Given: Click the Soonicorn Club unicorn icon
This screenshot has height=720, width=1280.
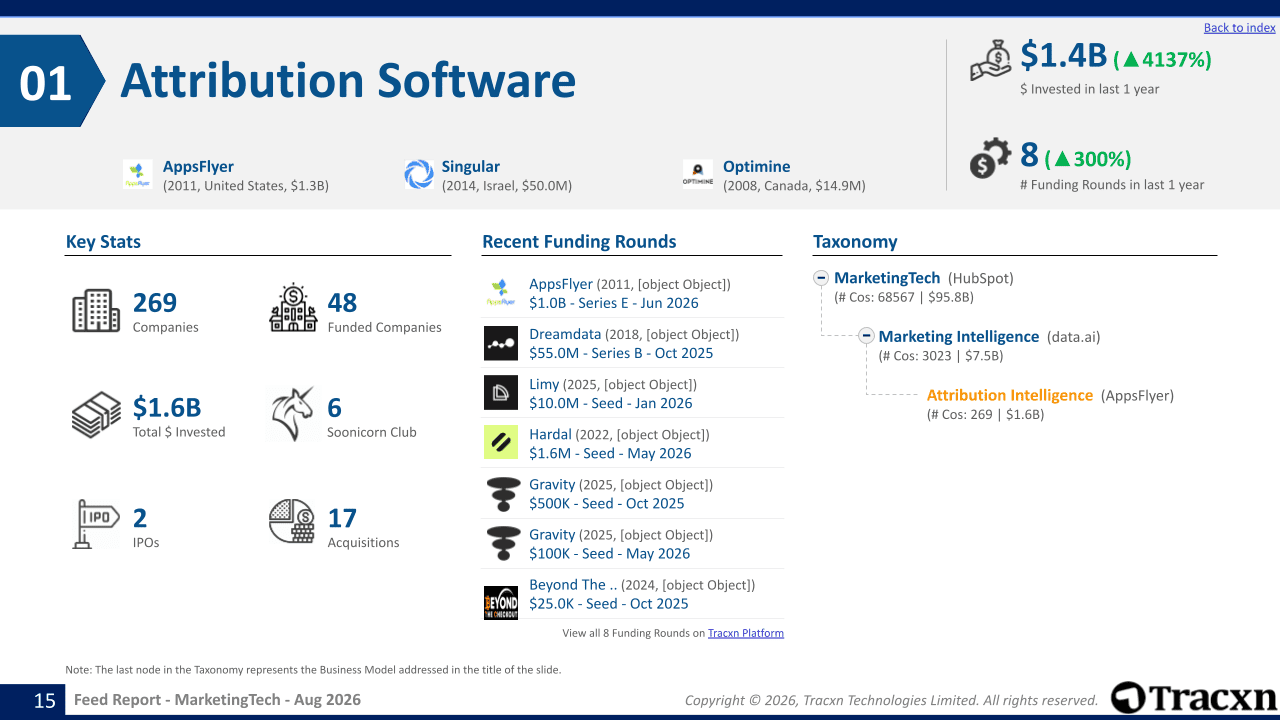Looking at the screenshot, I should click(x=293, y=415).
